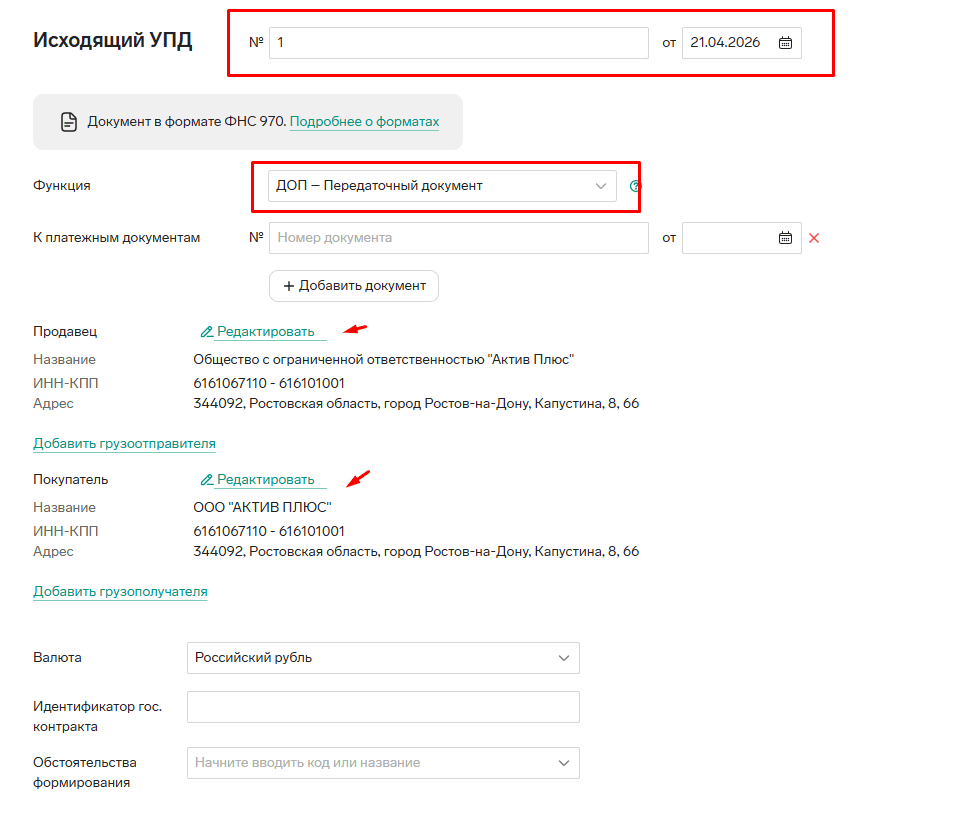Click the document icon in the ФНС 970 banner
This screenshot has width=974, height=813.
click(69, 122)
